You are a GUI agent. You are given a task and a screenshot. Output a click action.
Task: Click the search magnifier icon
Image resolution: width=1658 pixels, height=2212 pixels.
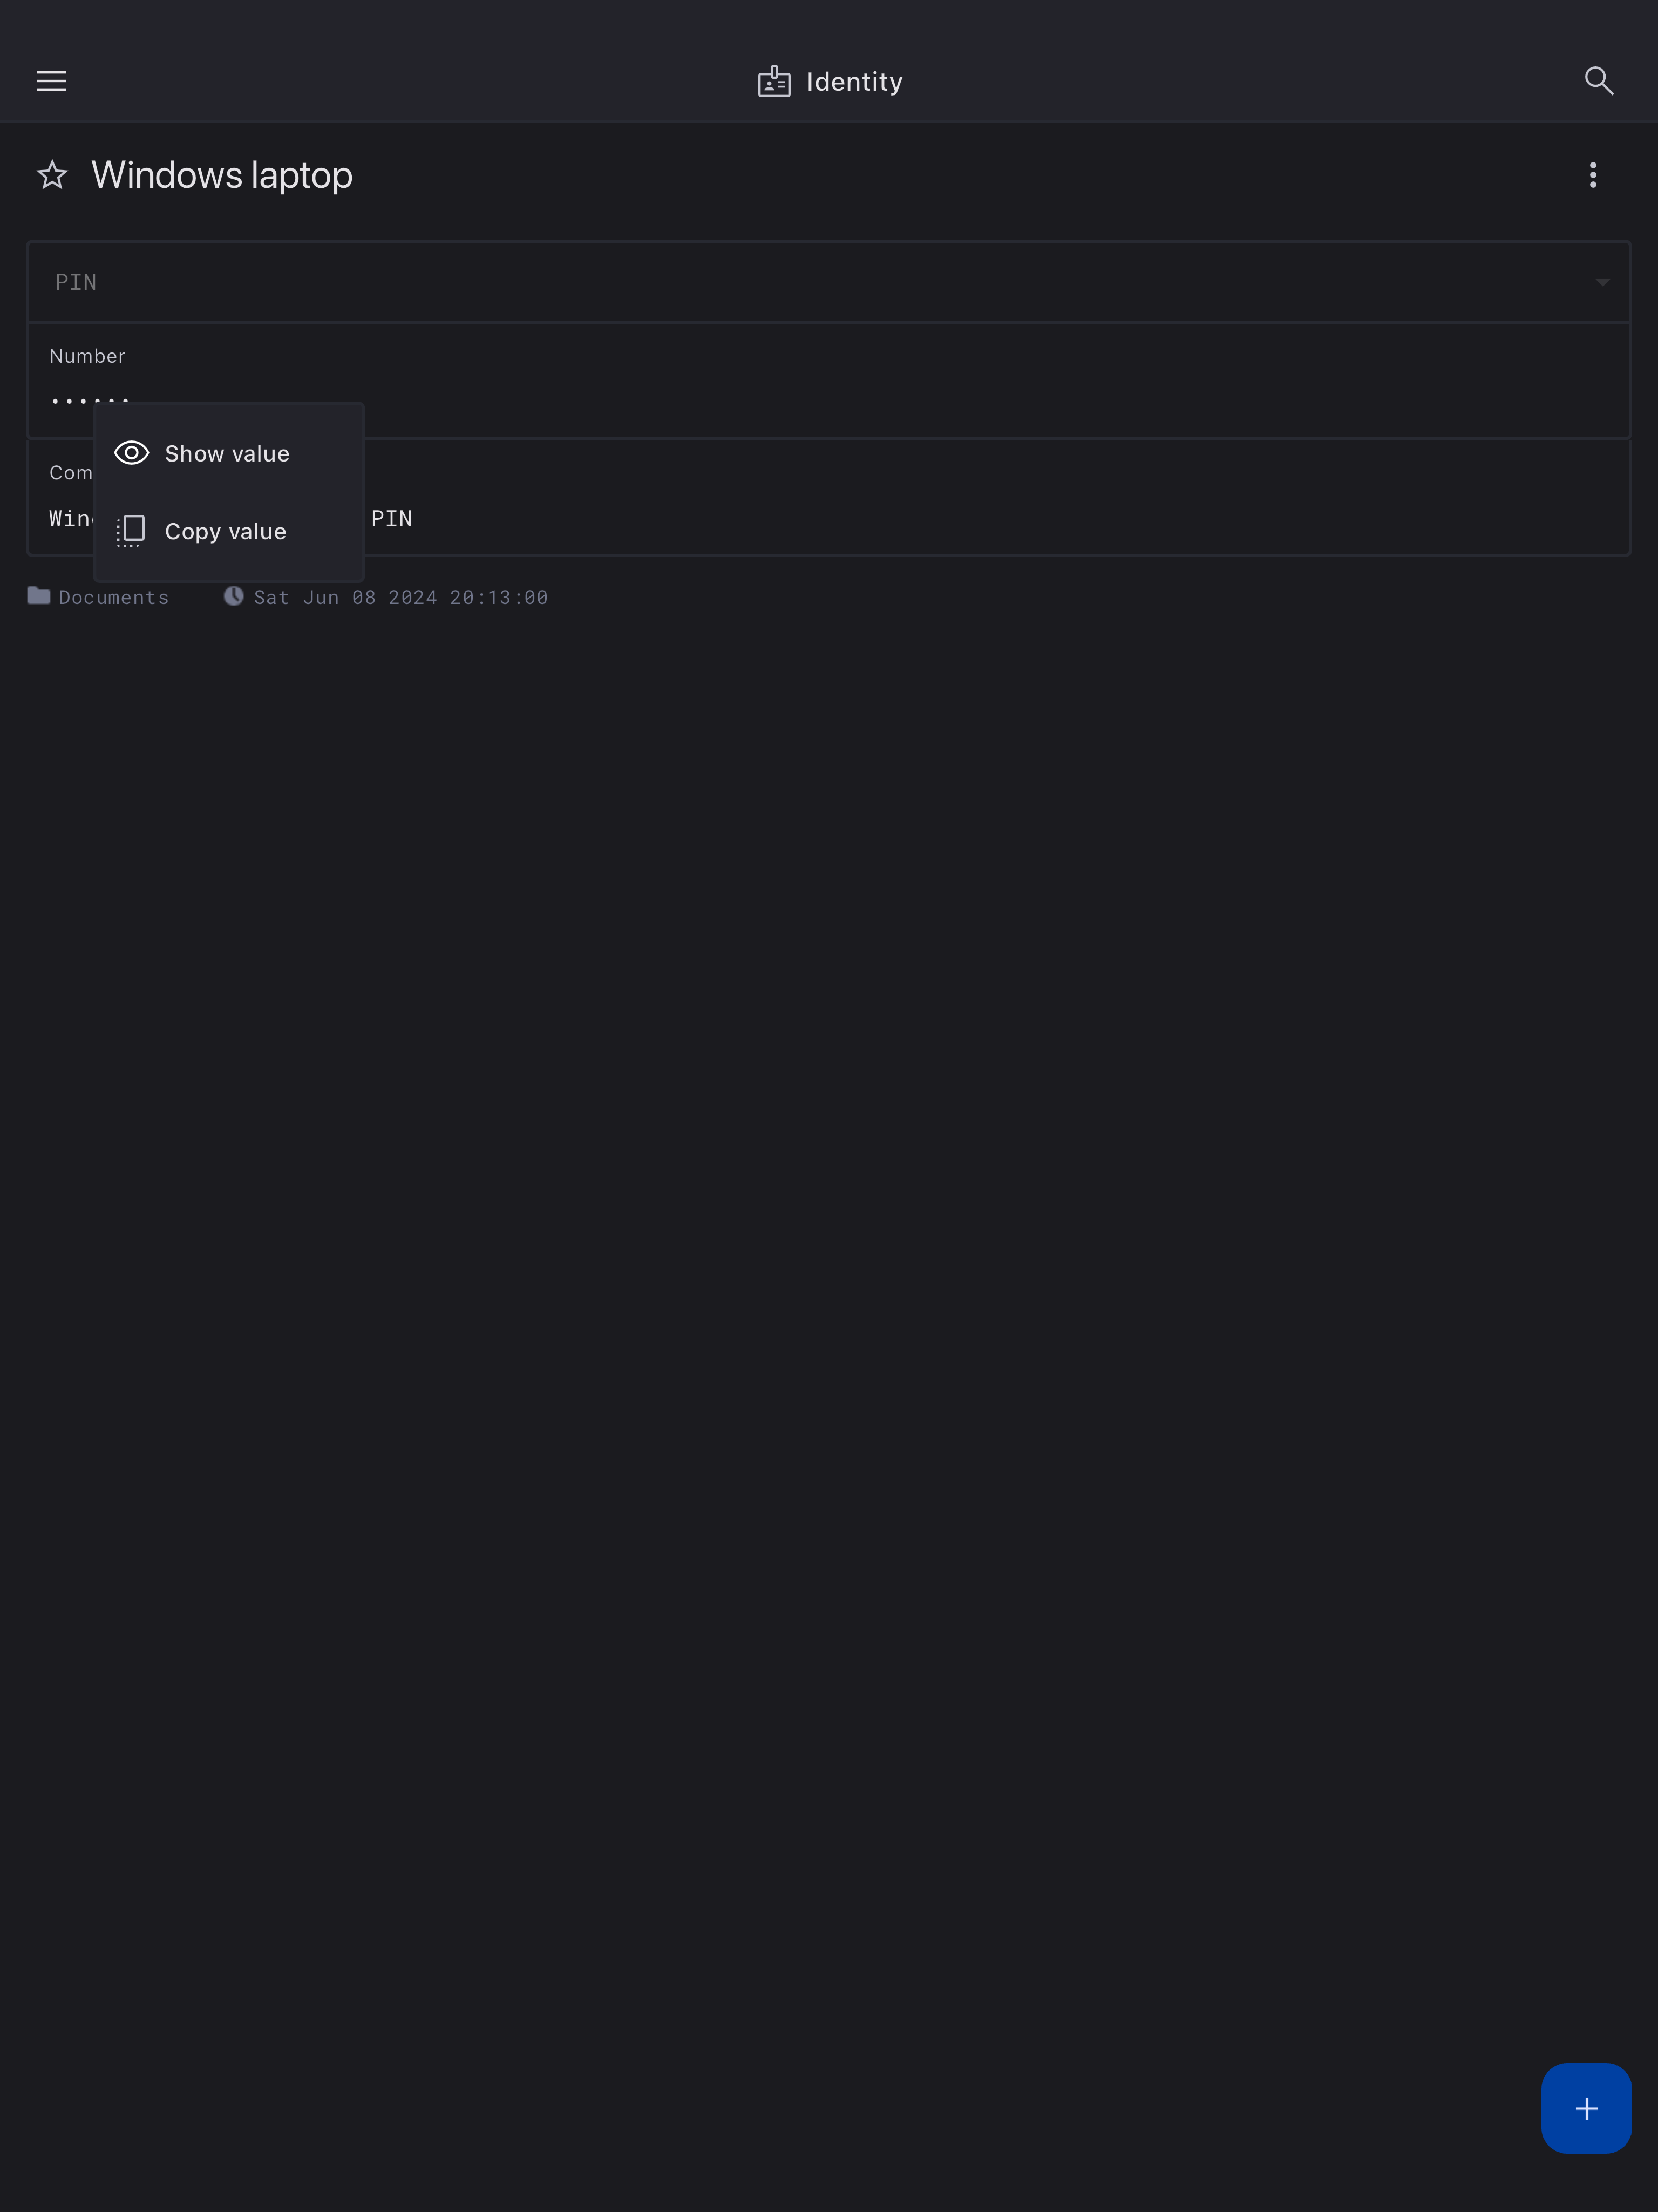click(x=1598, y=81)
